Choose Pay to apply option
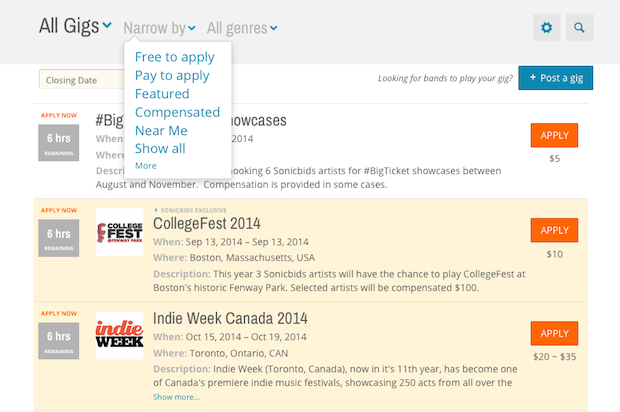The width and height of the screenshot is (620, 412). coord(172,75)
